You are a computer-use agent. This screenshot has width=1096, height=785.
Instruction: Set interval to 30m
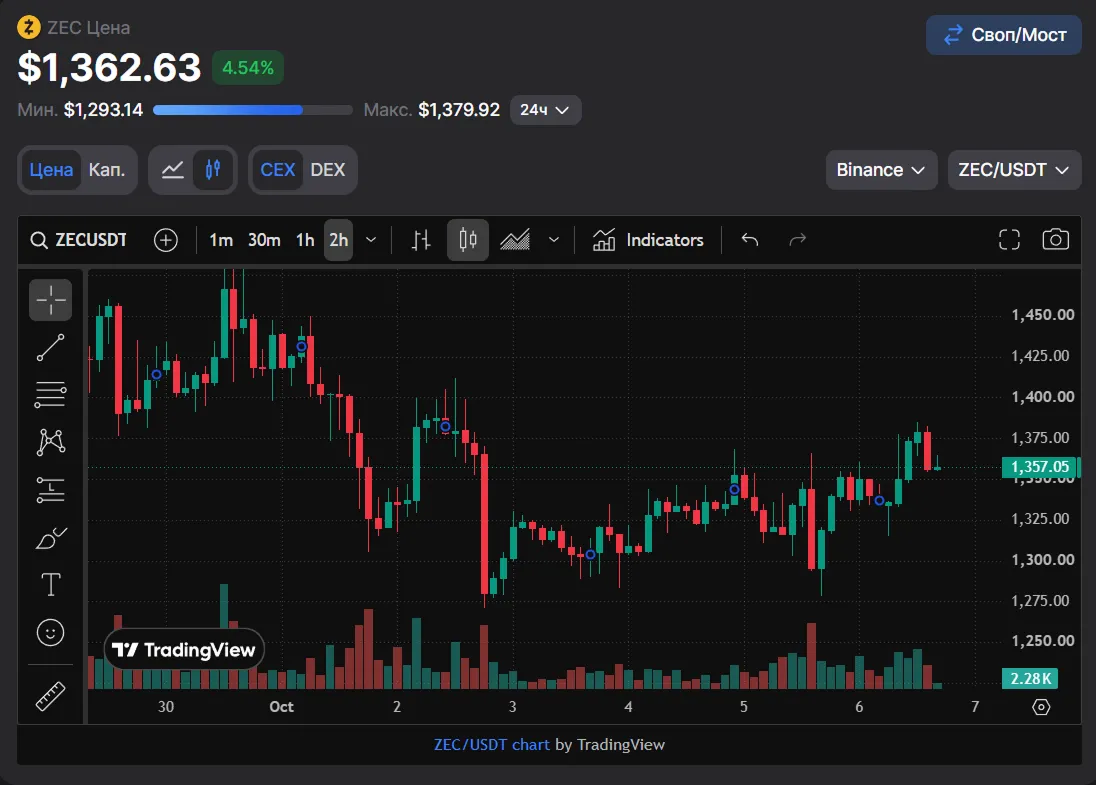tap(264, 240)
